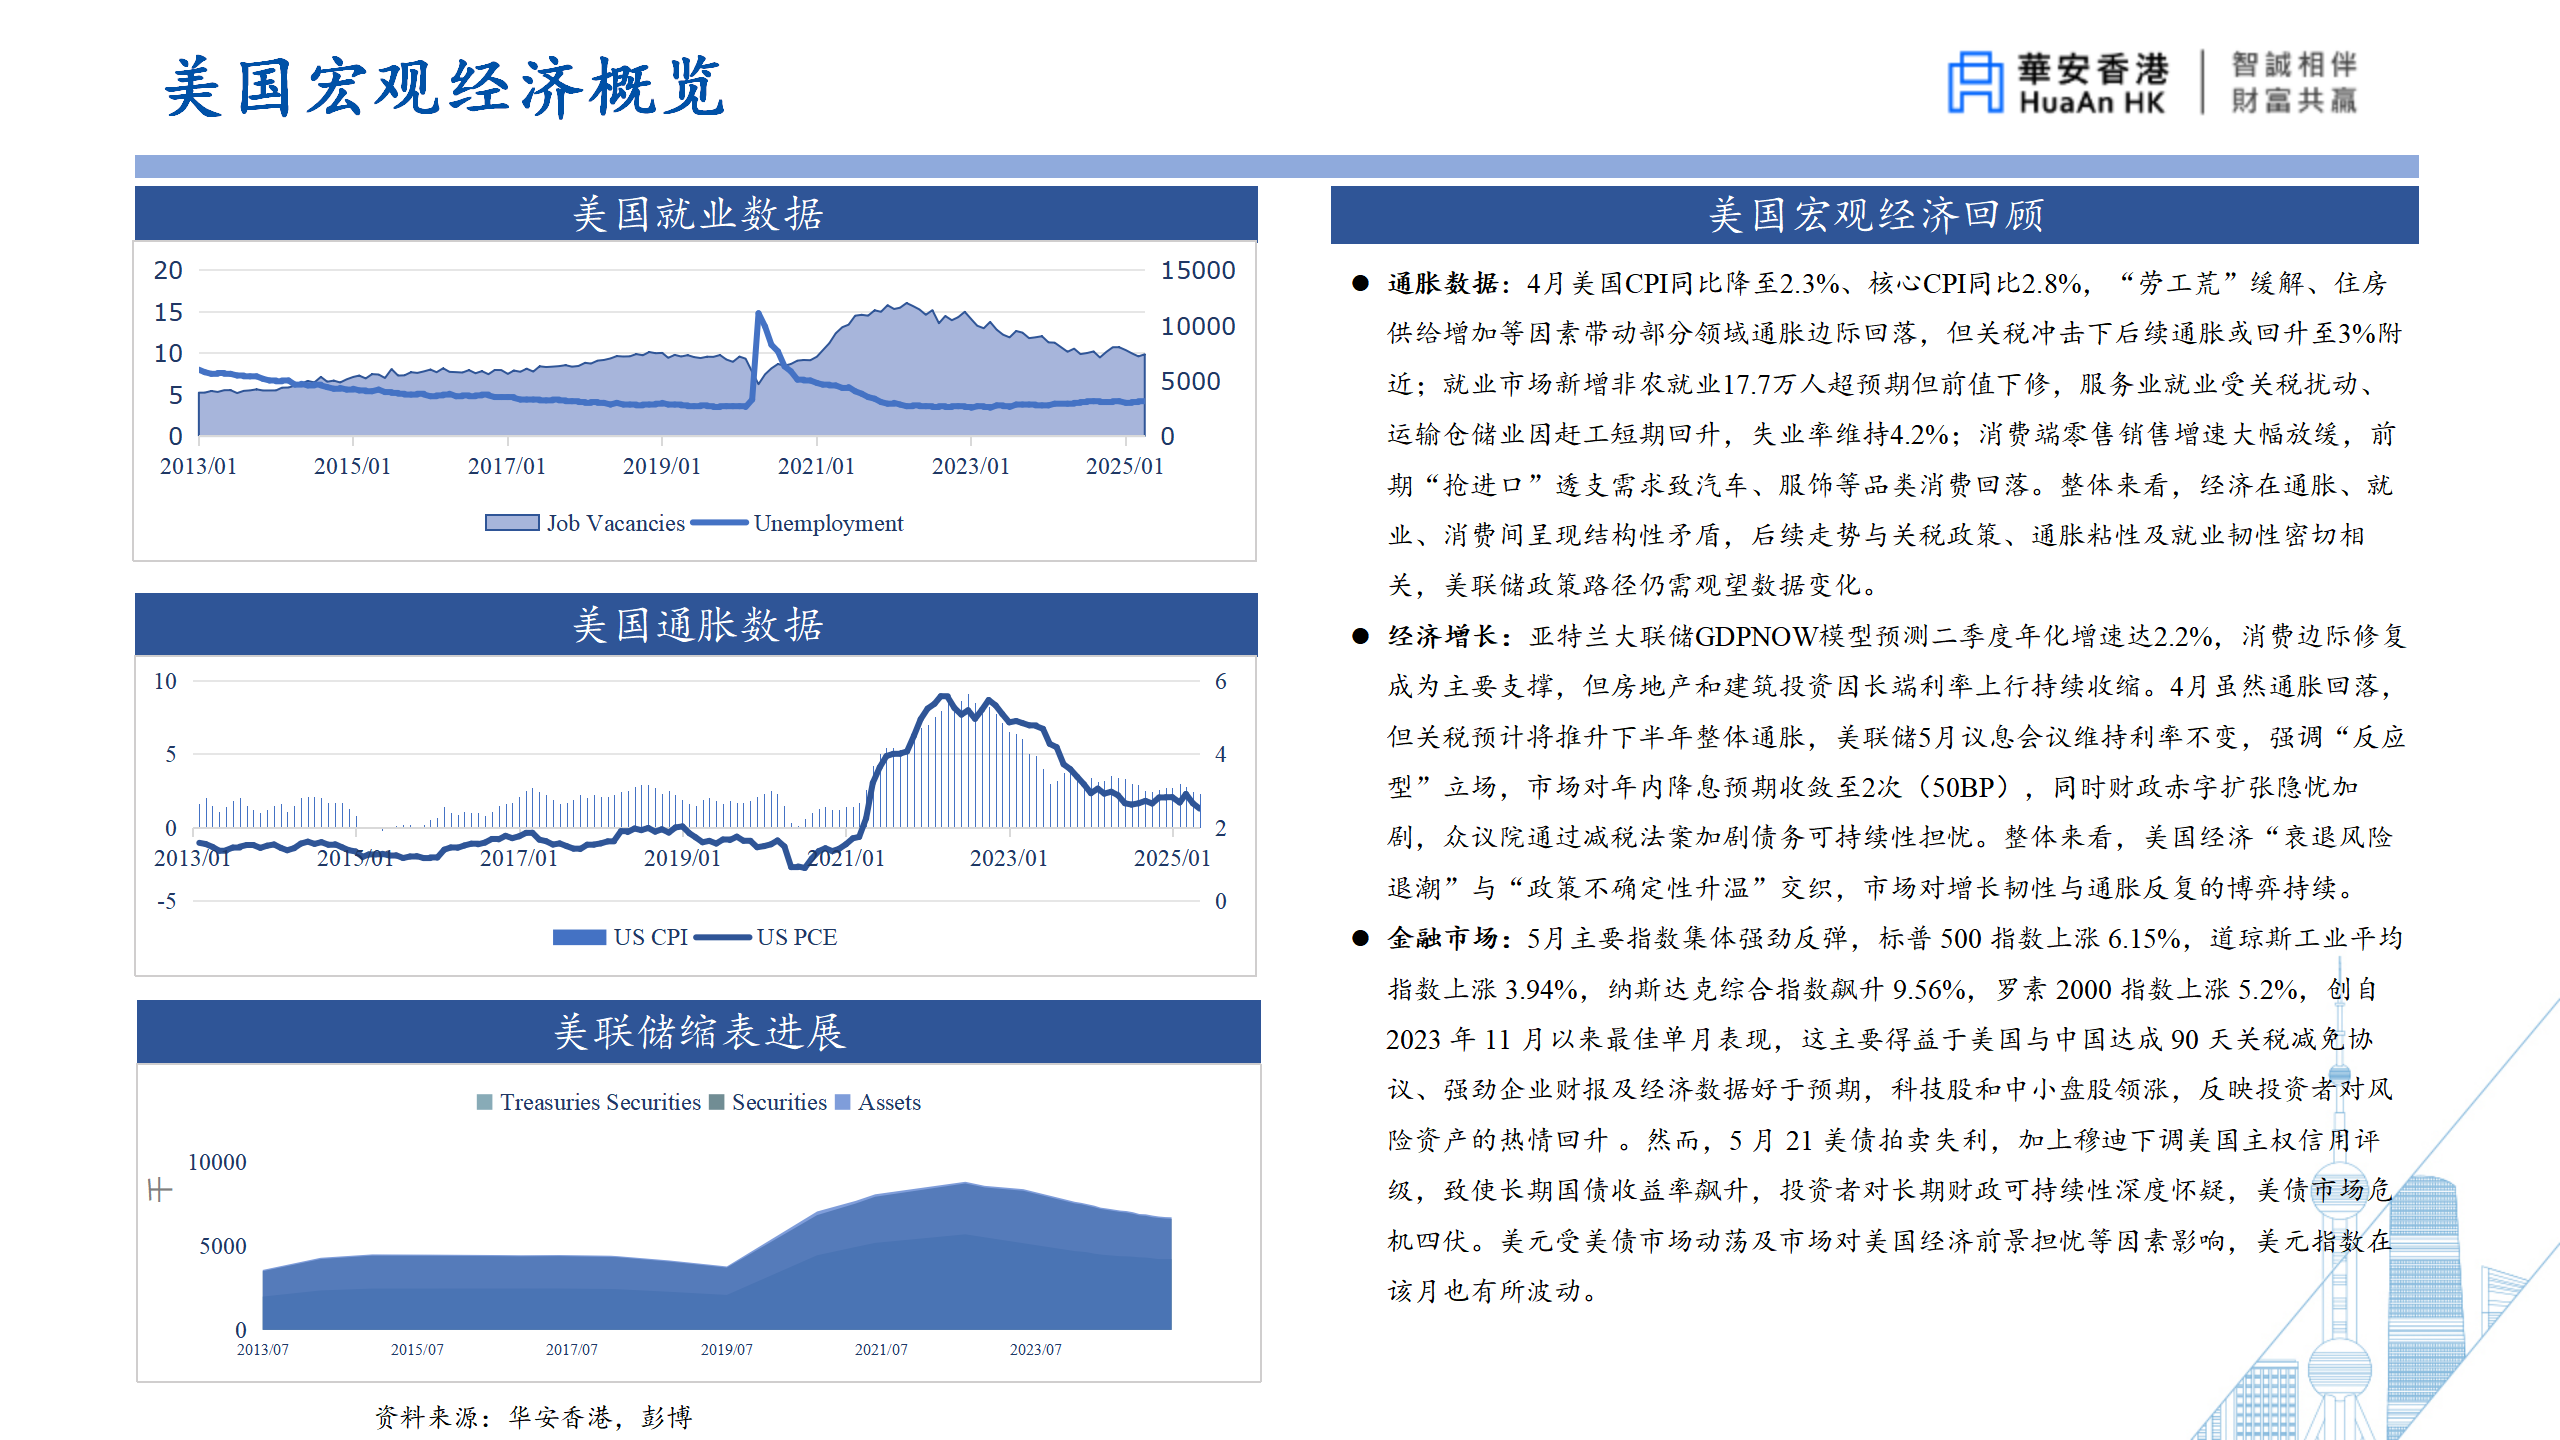Image resolution: width=2560 pixels, height=1440 pixels.
Task: Click the Unemployment legend label
Action: pos(828,523)
